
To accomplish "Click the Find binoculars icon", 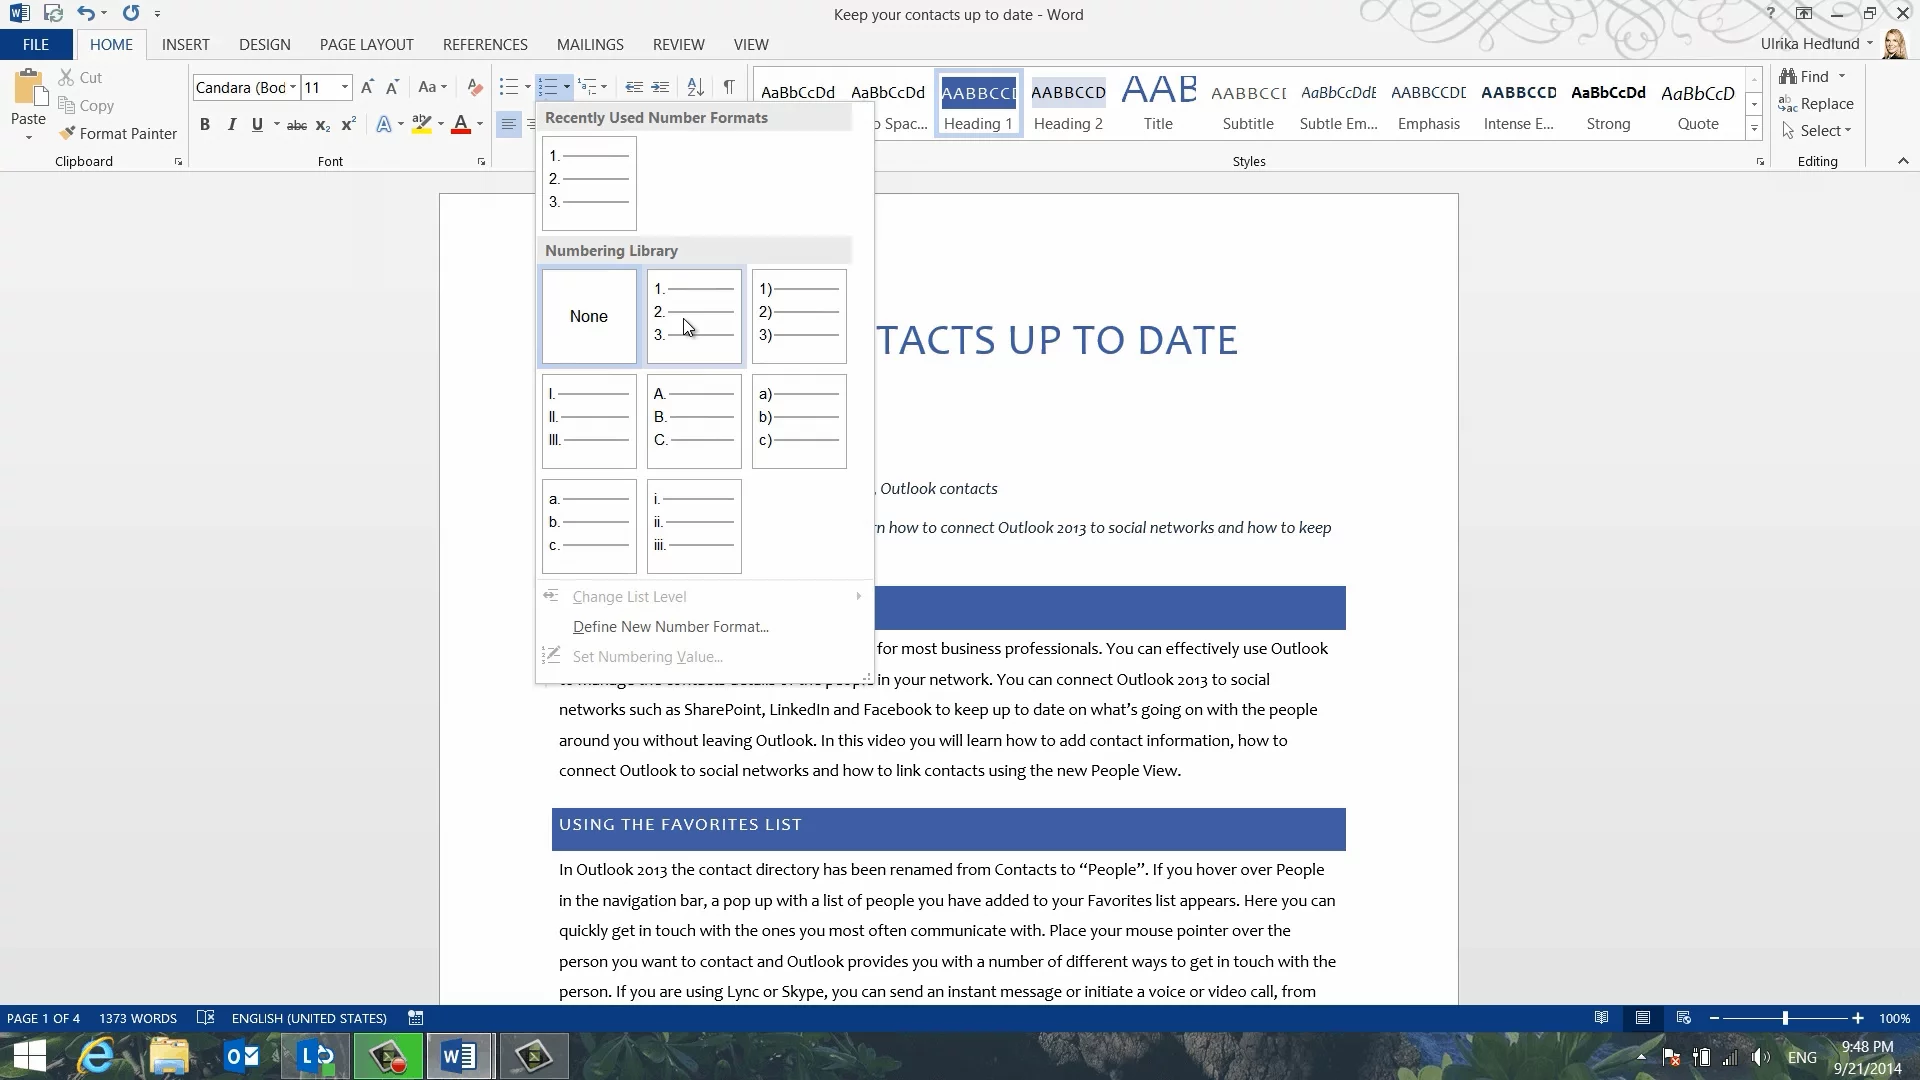I will click(x=1788, y=77).
